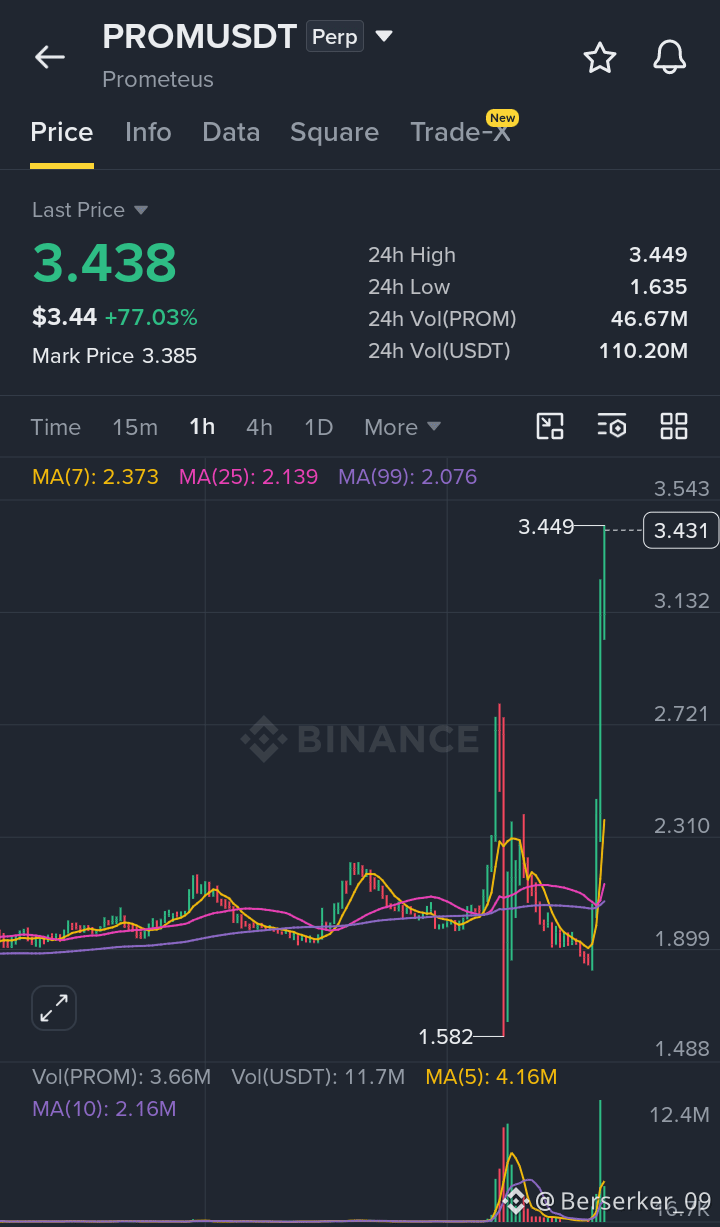The width and height of the screenshot is (720, 1227).
Task: Switch to the Price tab
Action: (62, 132)
